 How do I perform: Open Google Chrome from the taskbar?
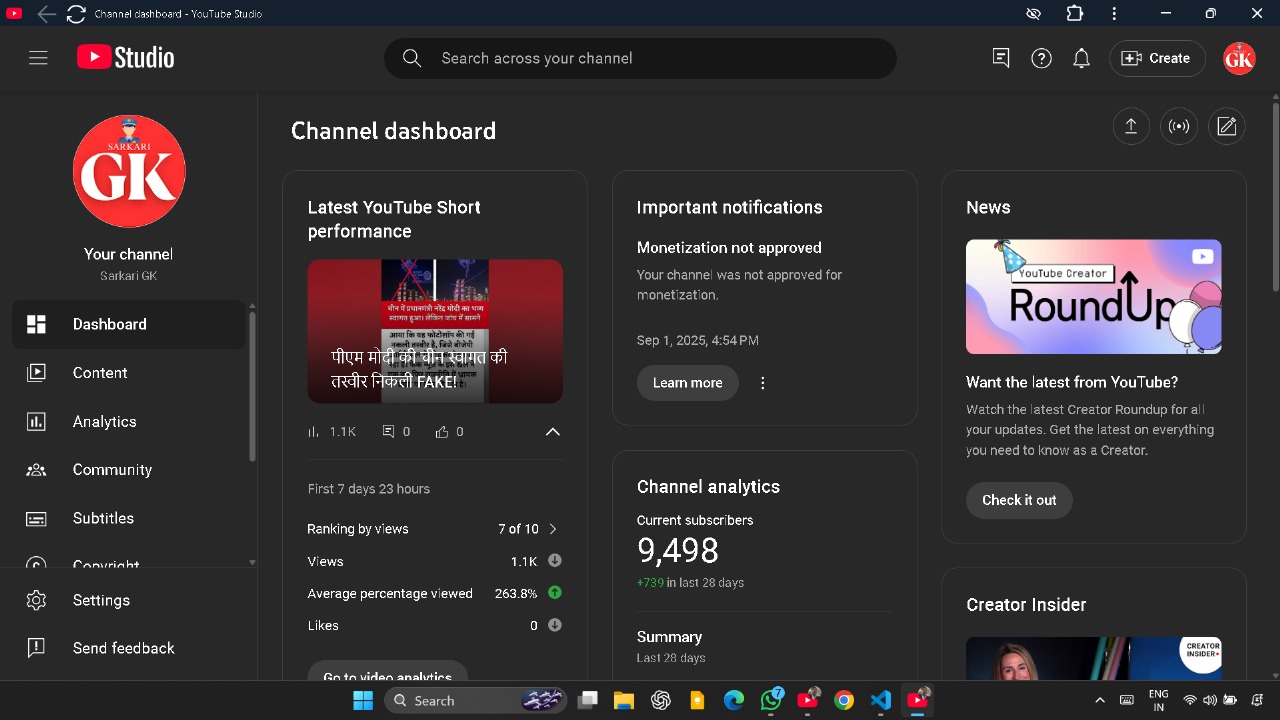click(x=844, y=700)
